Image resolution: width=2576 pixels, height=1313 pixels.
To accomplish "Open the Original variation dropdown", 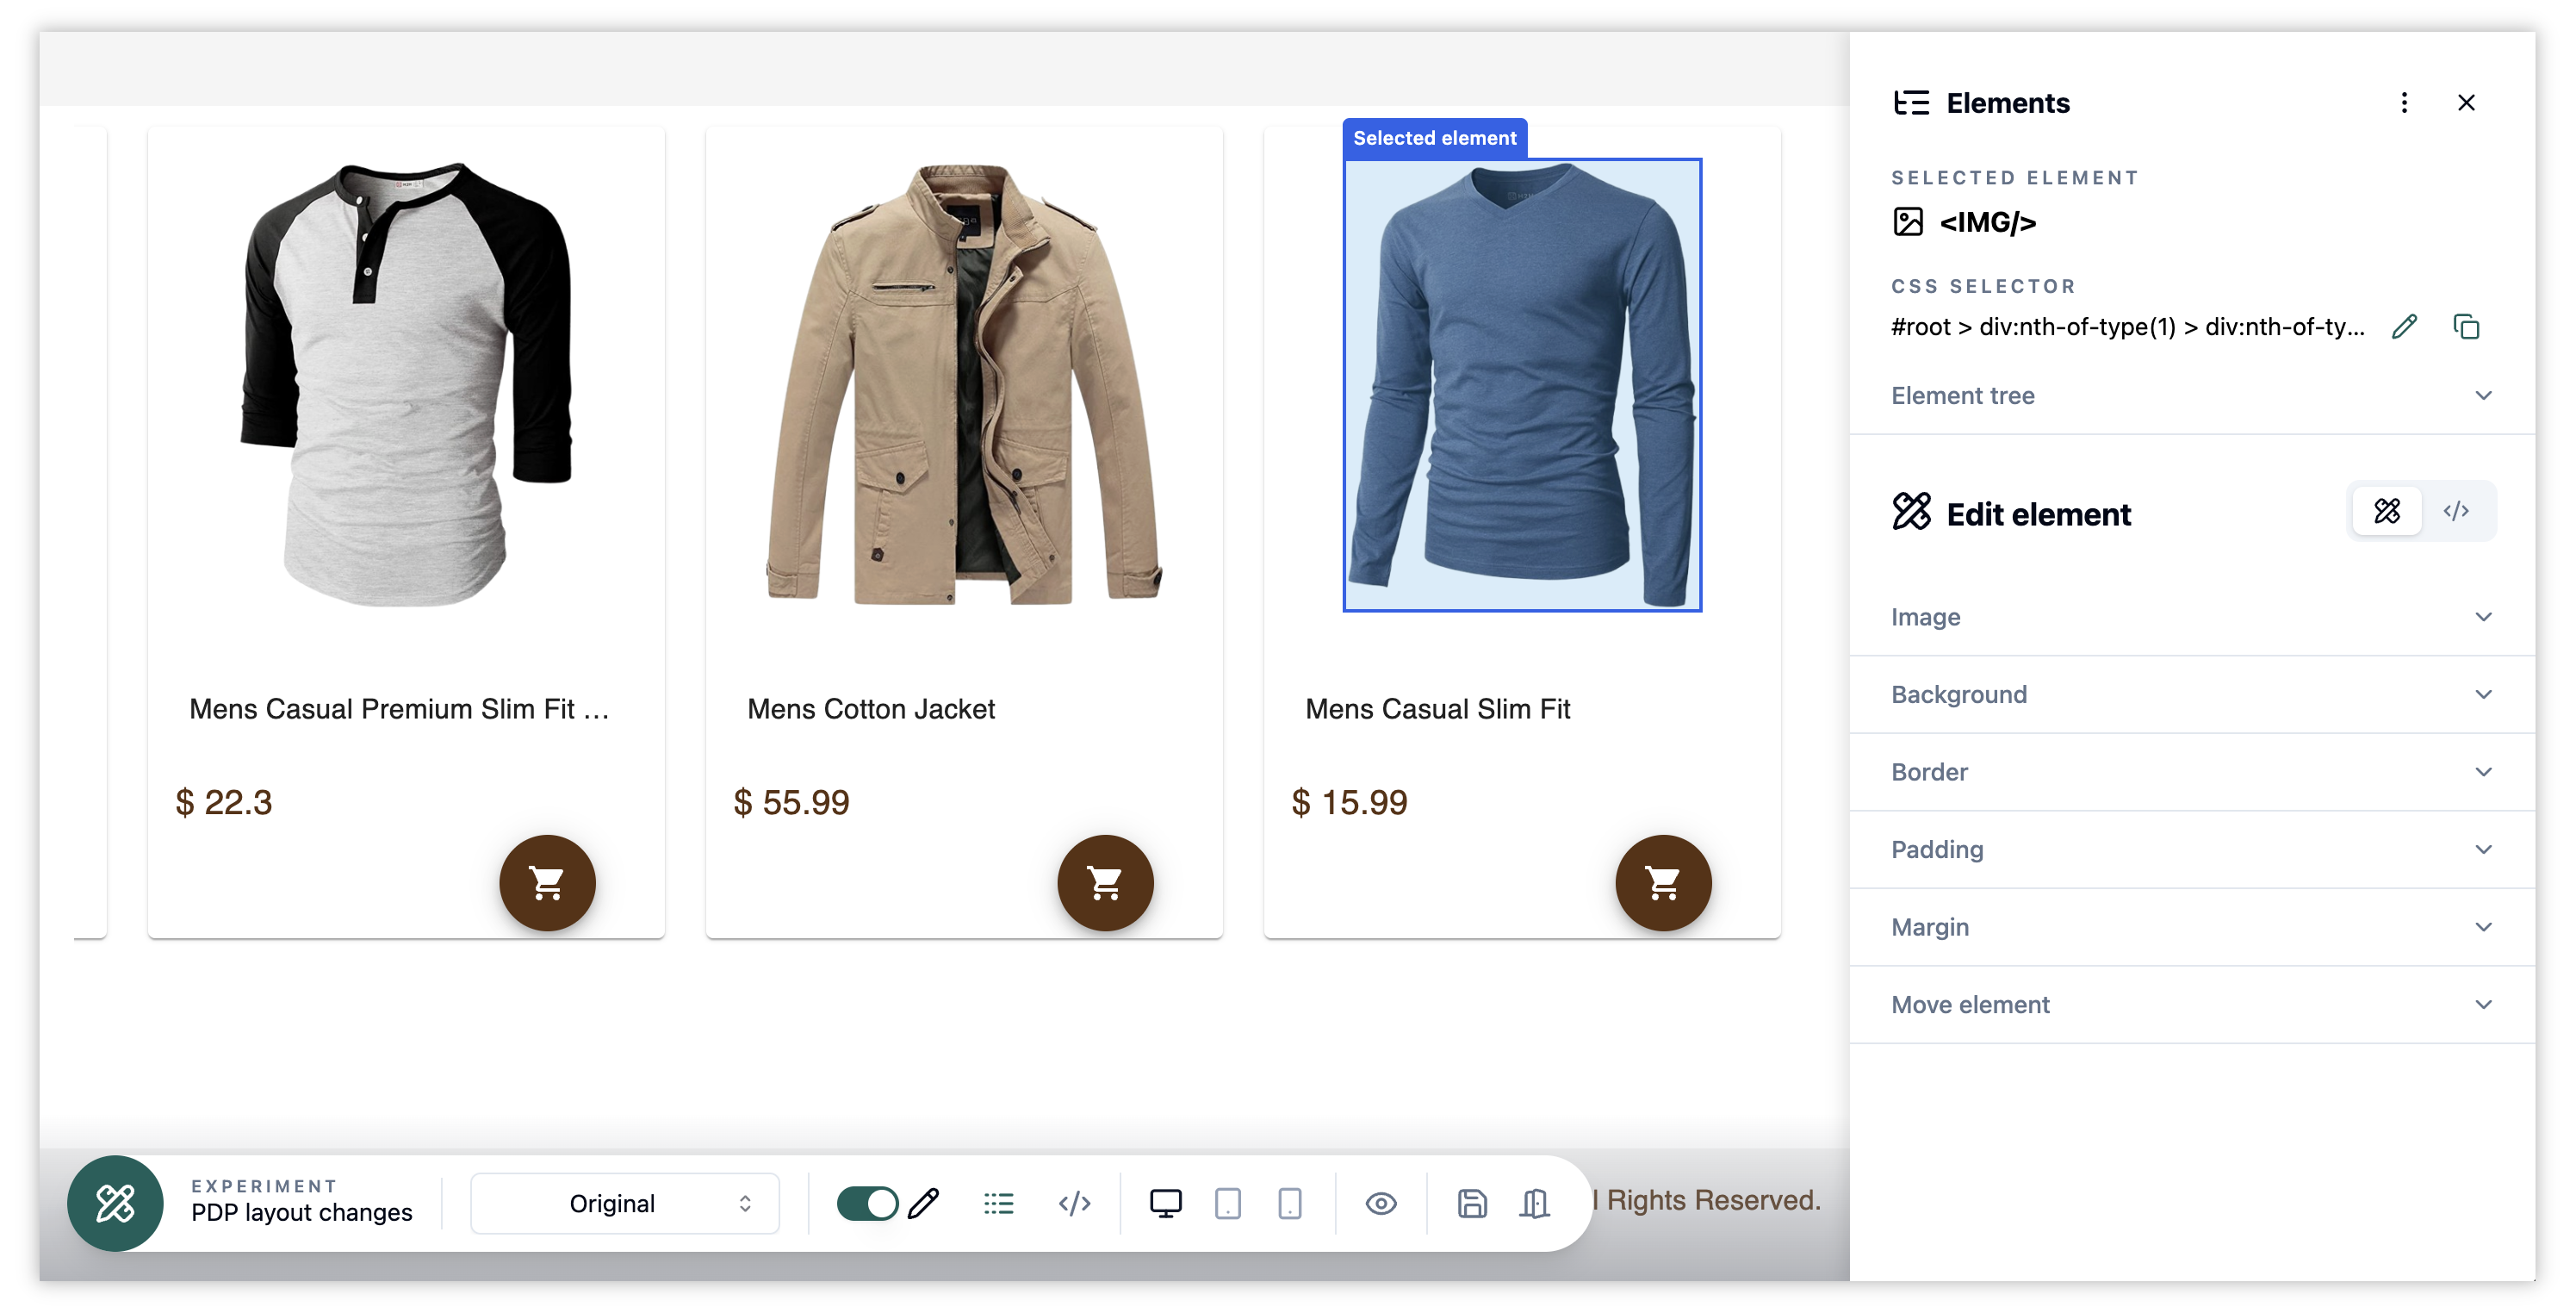I will [625, 1203].
